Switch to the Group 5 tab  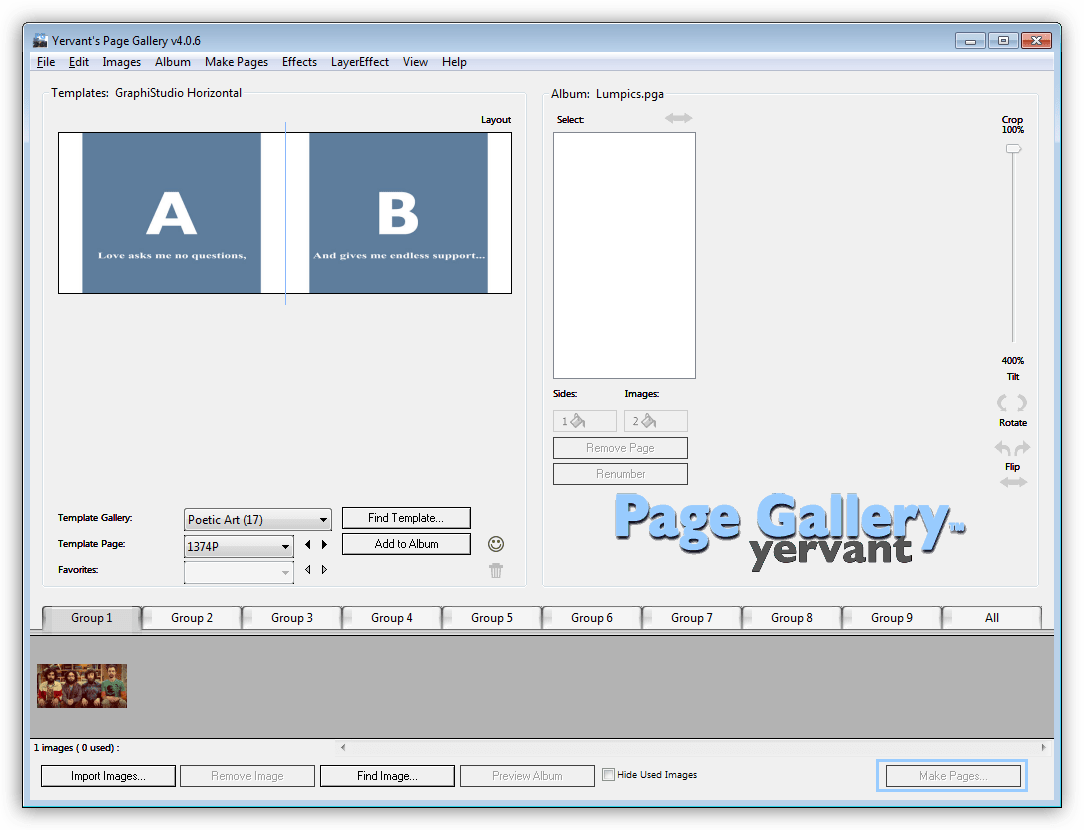point(492,618)
